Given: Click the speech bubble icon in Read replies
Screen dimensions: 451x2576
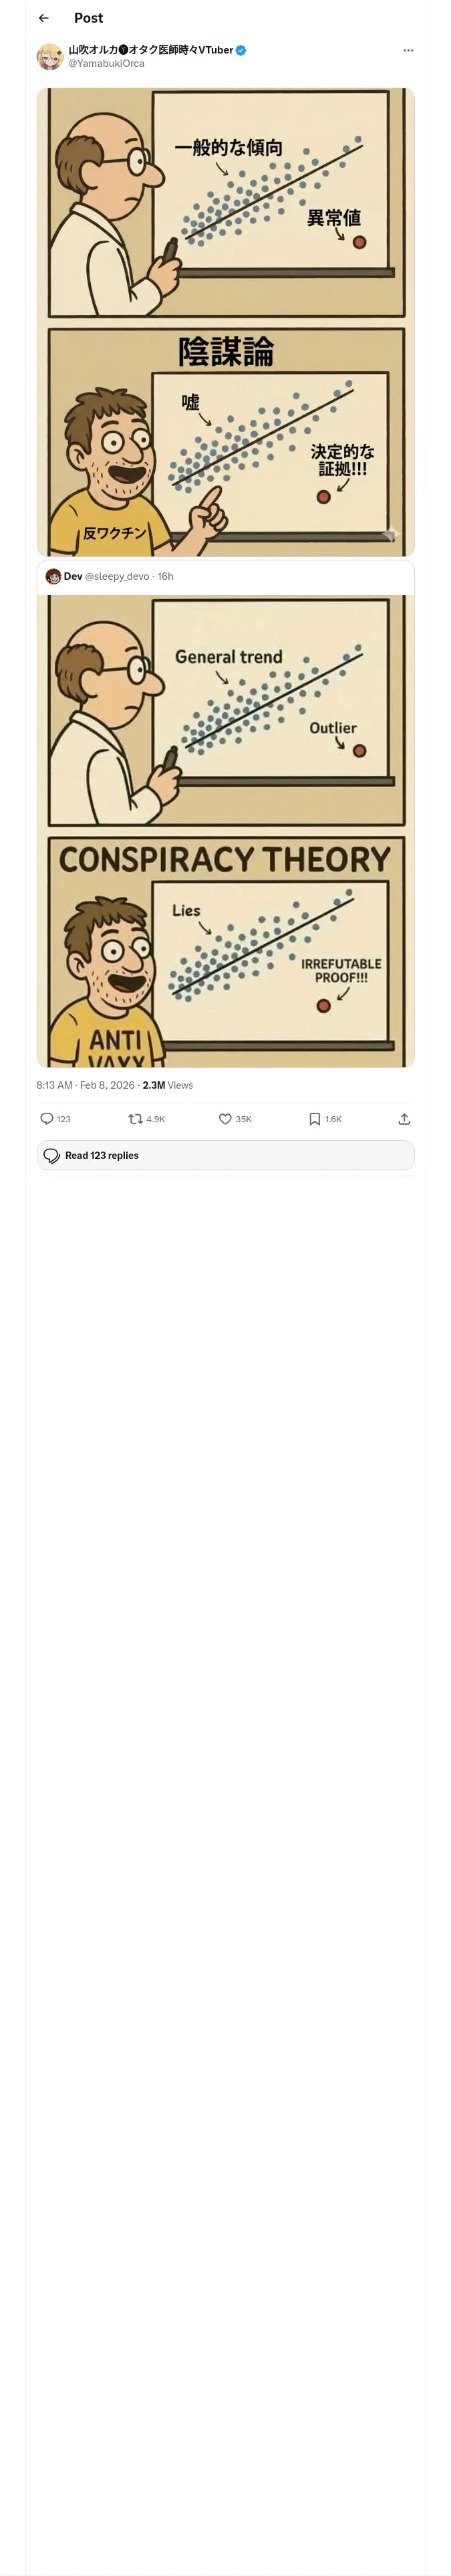Looking at the screenshot, I should tap(52, 1156).
